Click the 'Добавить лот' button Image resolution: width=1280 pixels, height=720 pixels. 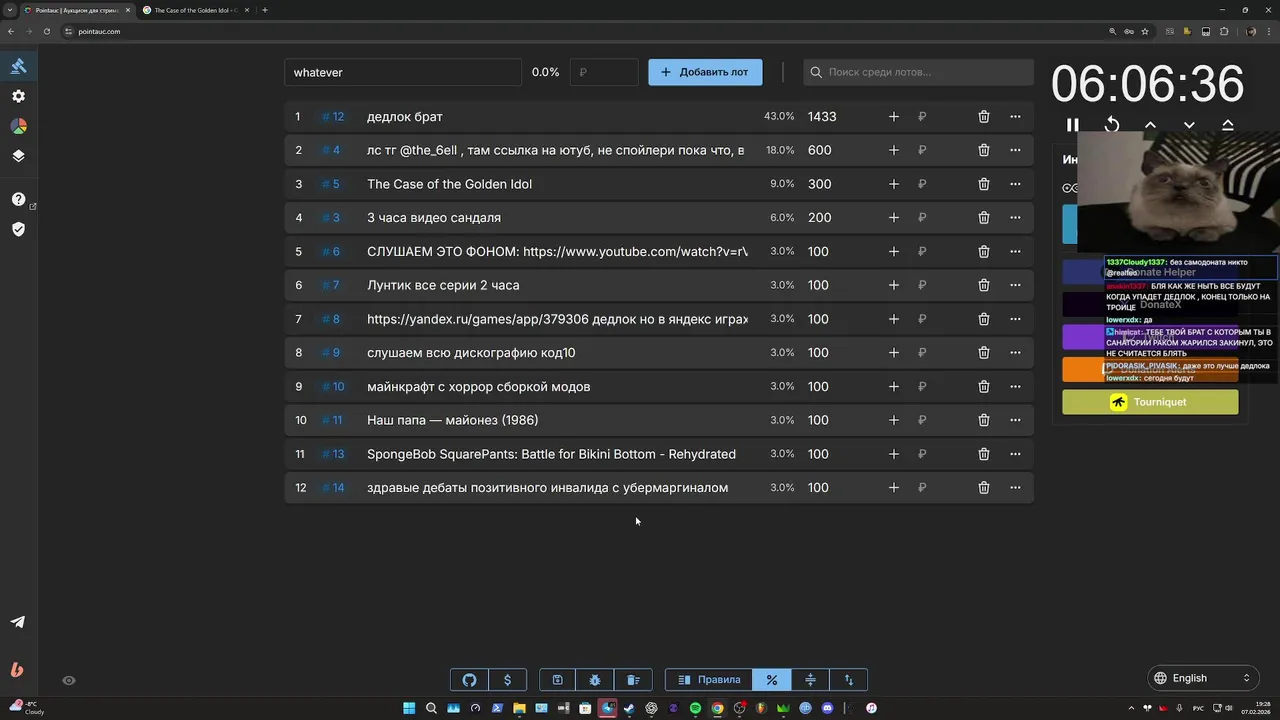[x=705, y=72]
